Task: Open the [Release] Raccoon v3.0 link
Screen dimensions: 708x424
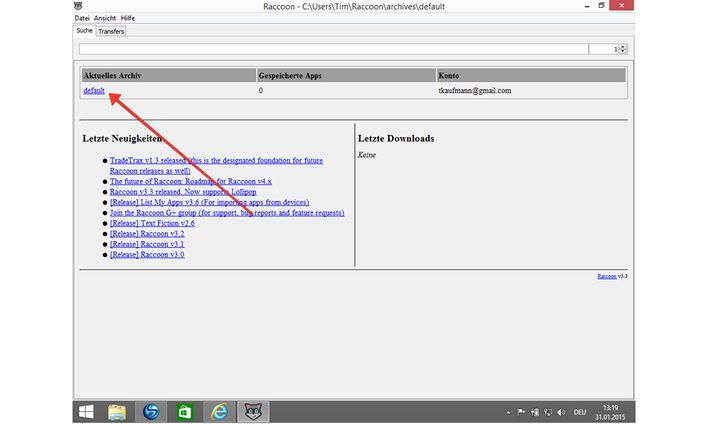Action: tap(147, 254)
